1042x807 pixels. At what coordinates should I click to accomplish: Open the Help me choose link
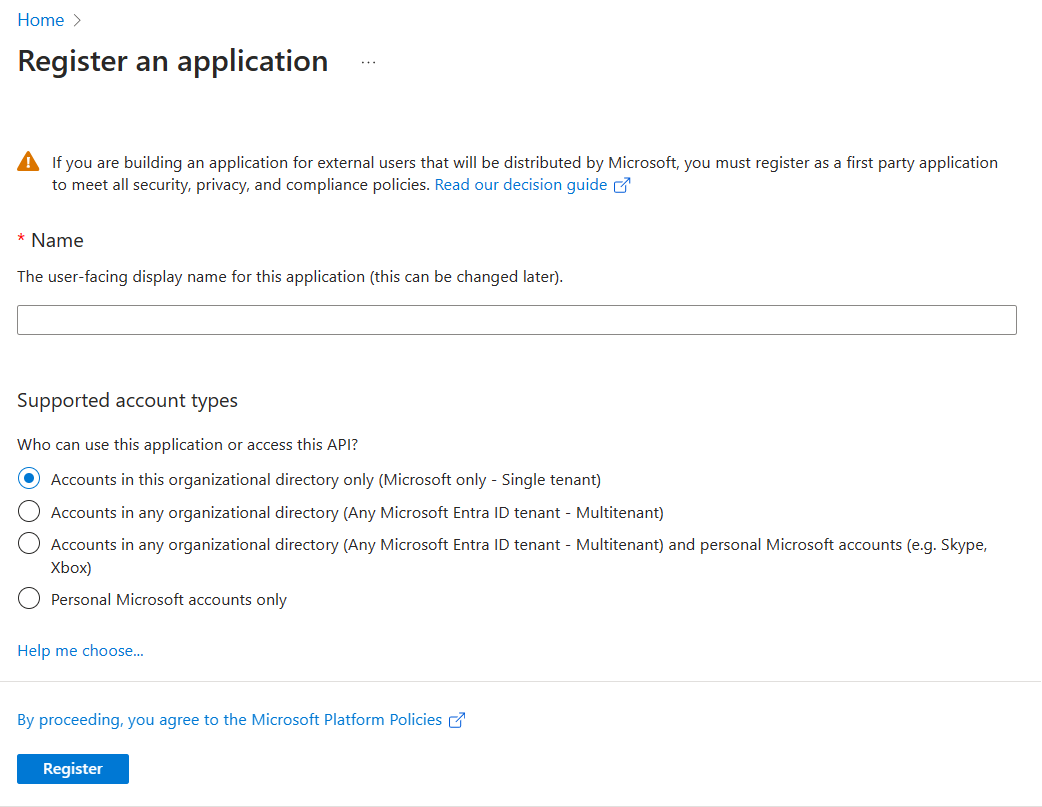click(x=80, y=650)
